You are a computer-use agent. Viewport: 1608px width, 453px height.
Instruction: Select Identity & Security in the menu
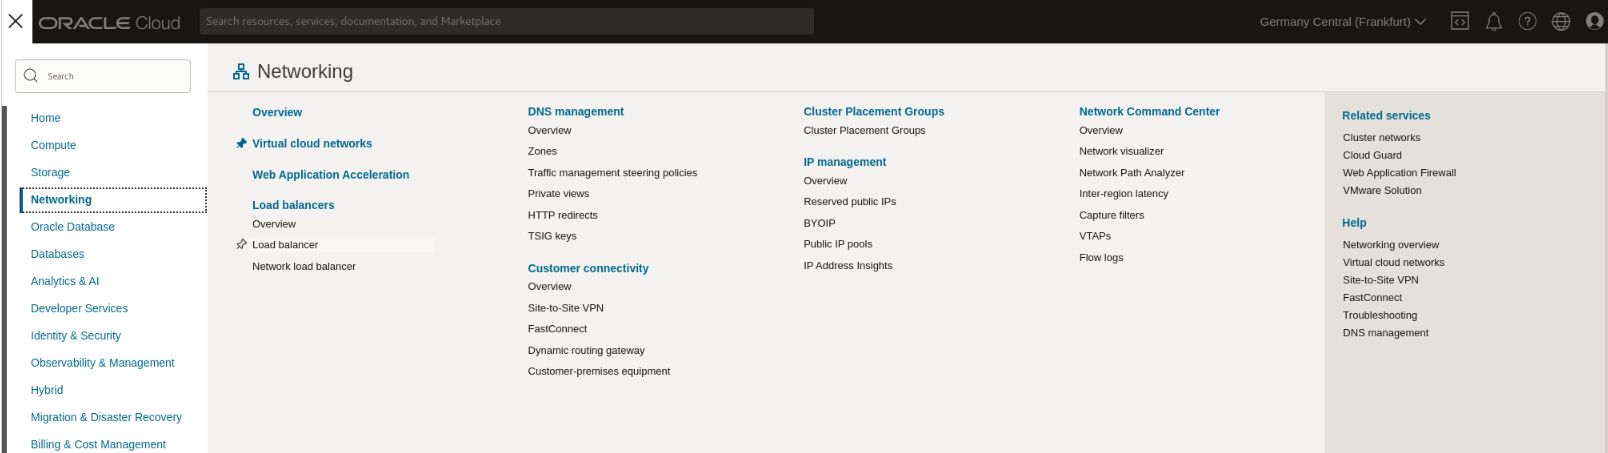(76, 336)
